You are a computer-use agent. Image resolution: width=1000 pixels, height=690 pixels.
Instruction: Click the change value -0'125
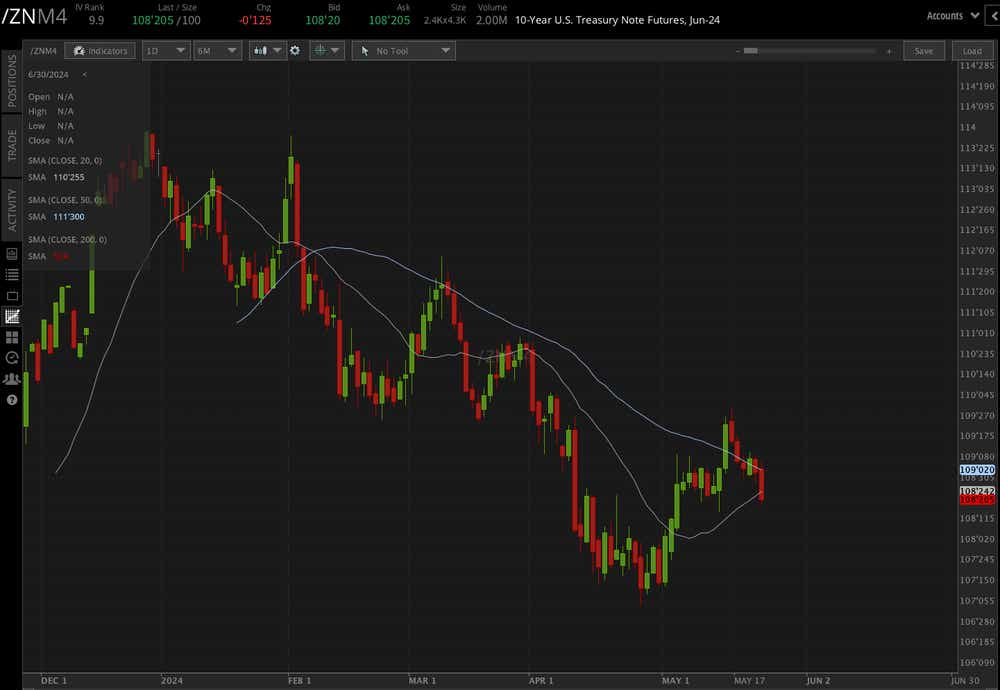254,20
